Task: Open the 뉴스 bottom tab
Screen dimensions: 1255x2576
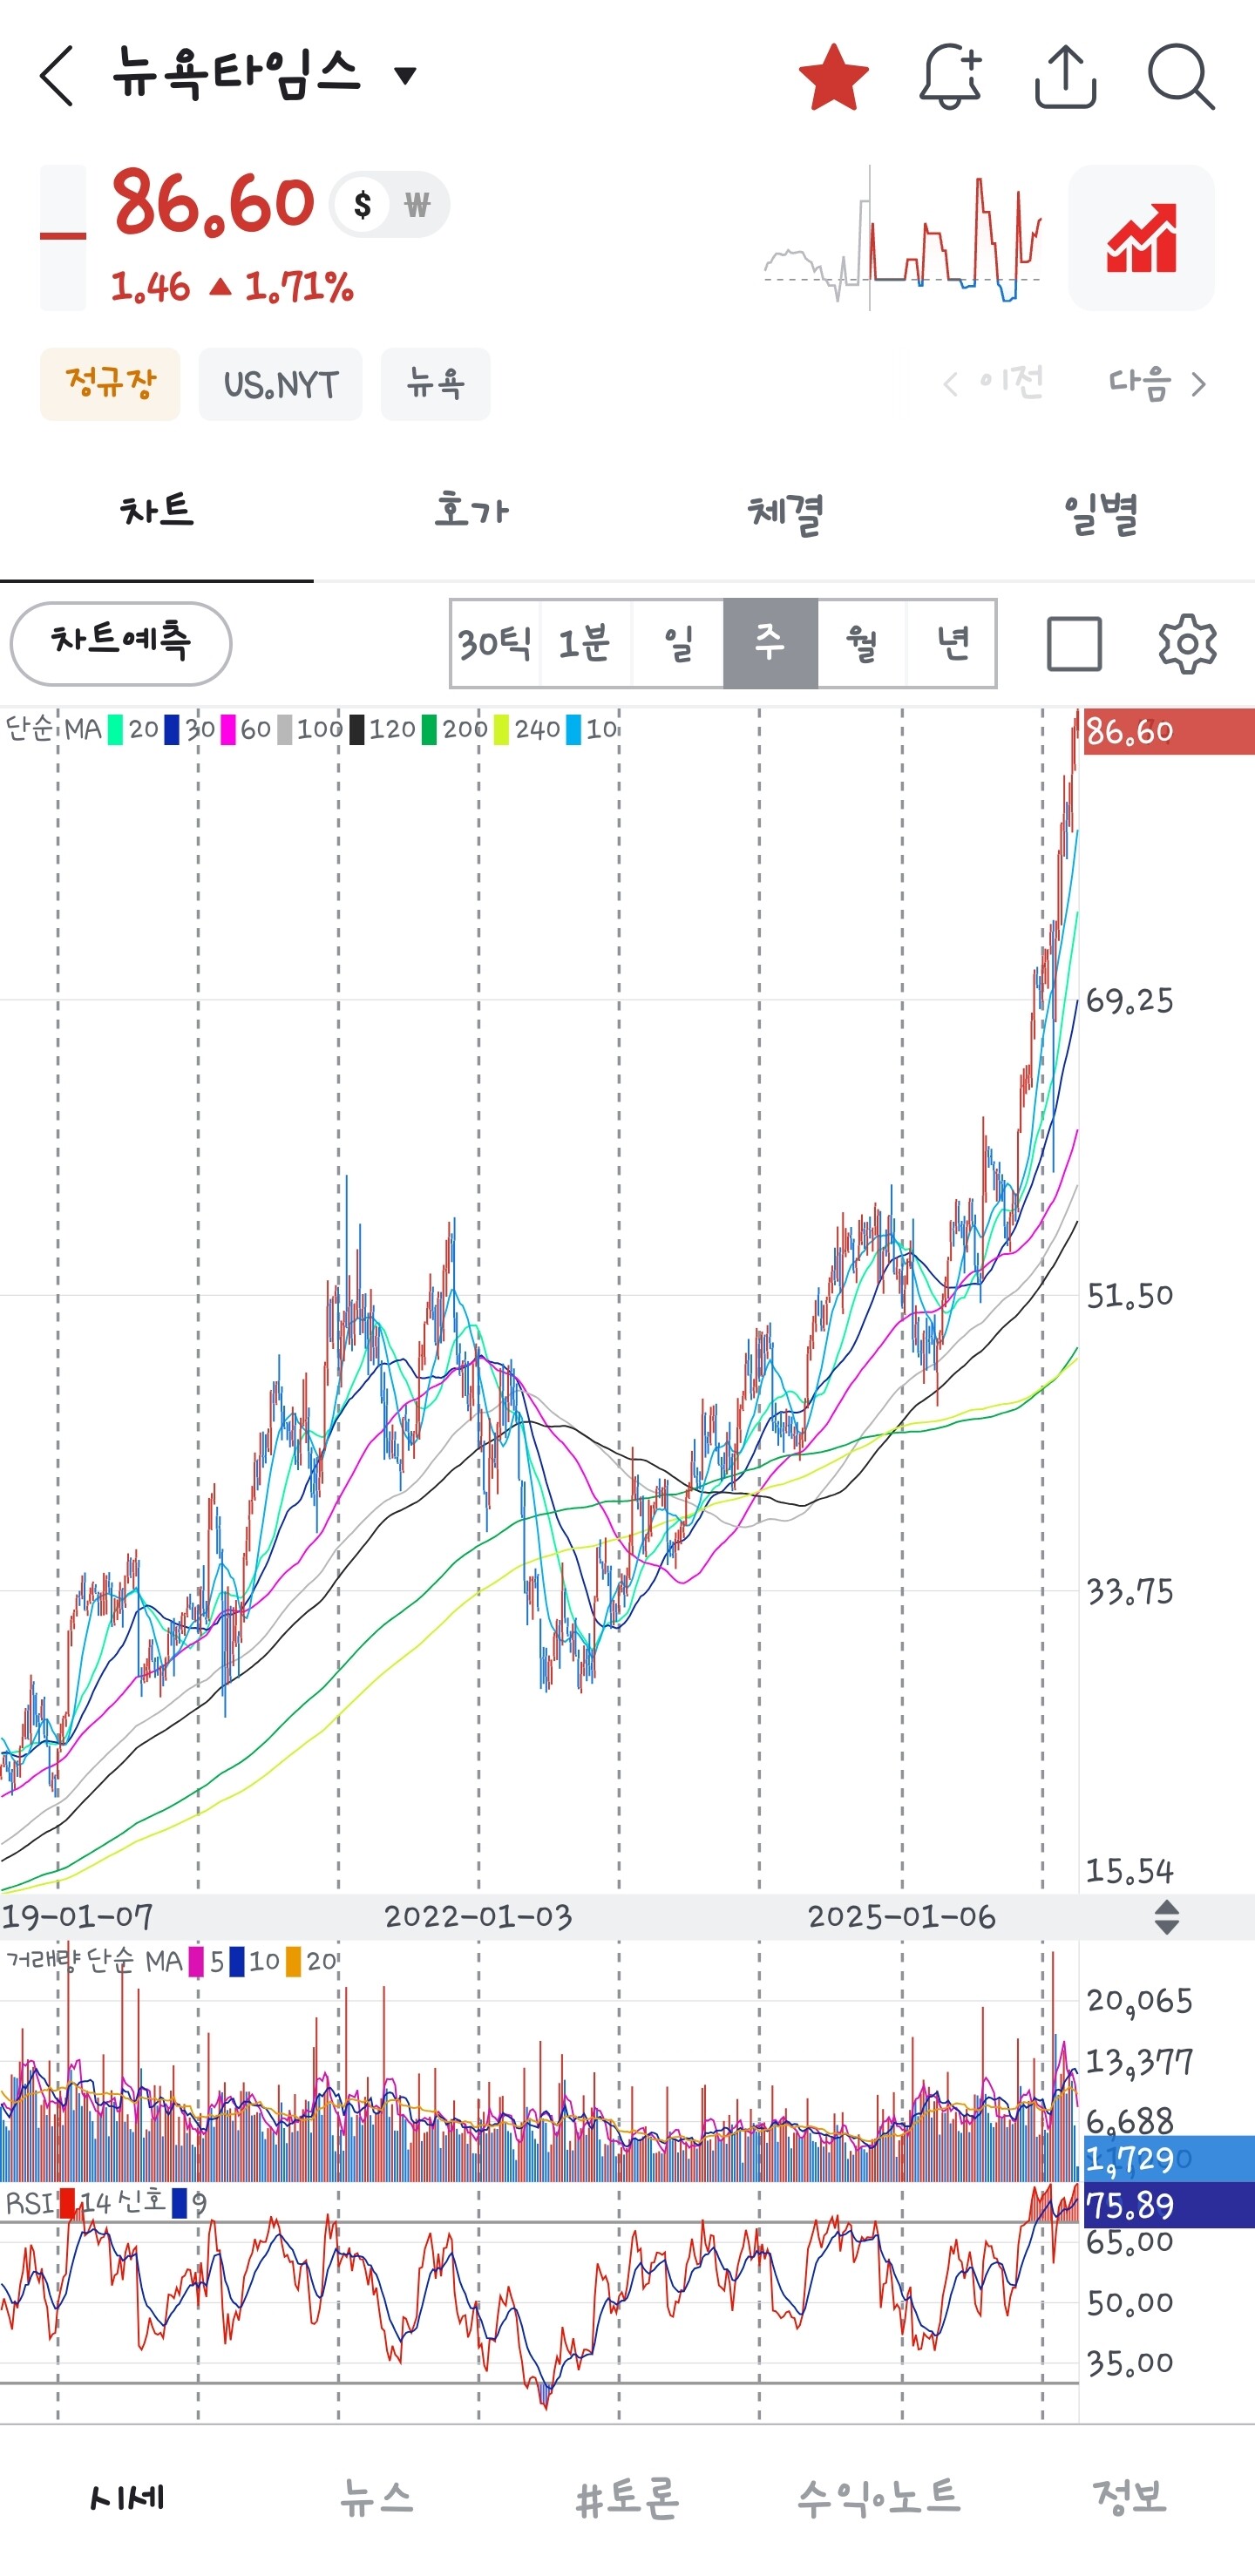Action: click(376, 2497)
